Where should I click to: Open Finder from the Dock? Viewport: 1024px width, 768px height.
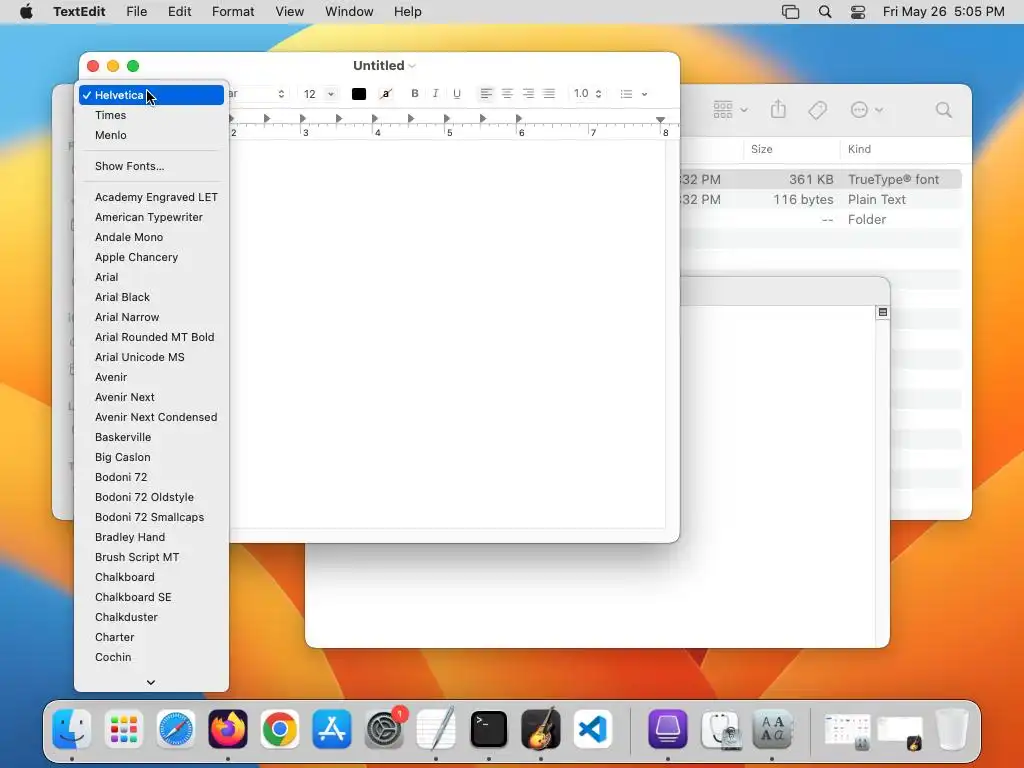pyautogui.click(x=71, y=729)
